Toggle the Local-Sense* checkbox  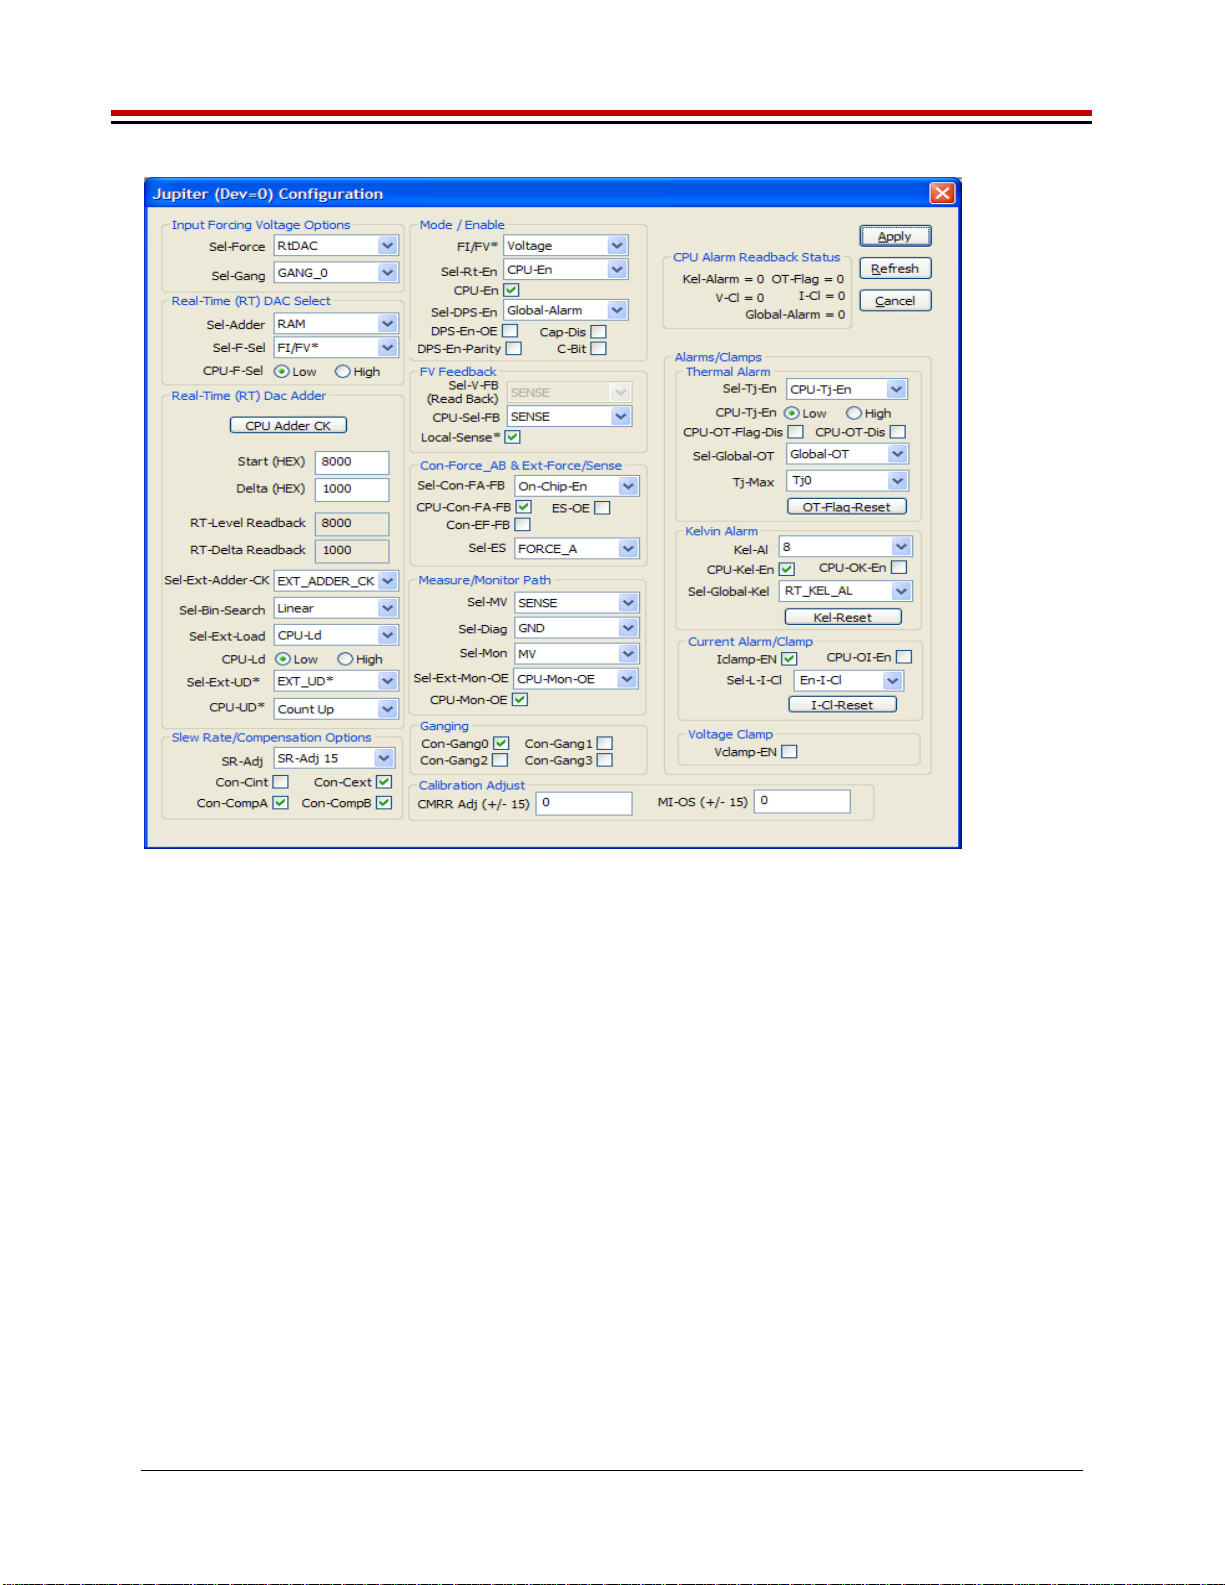click(512, 437)
